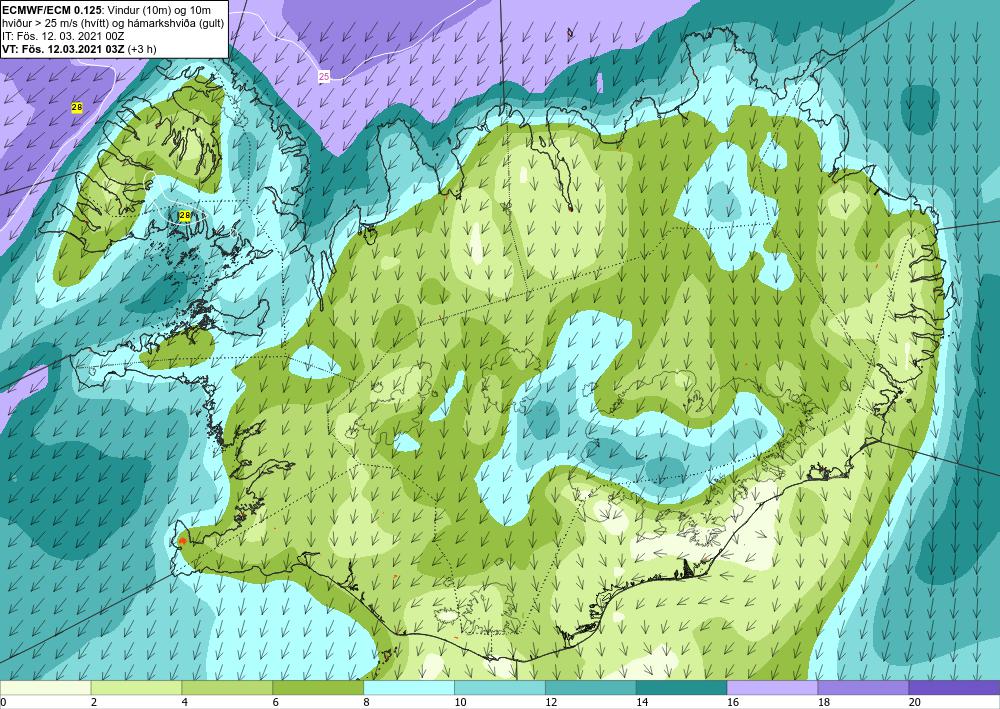
Task: Click the legend number 16
Action: tap(733, 703)
